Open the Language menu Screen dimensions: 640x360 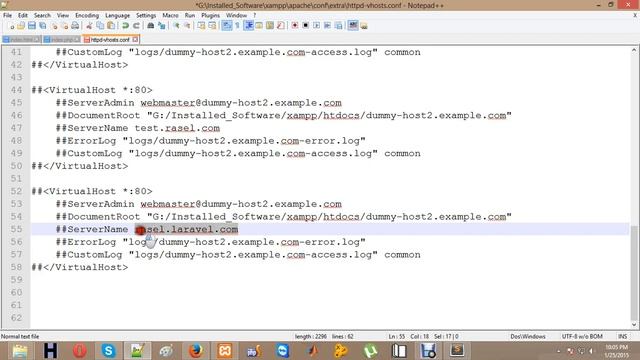click(x=118, y=15)
